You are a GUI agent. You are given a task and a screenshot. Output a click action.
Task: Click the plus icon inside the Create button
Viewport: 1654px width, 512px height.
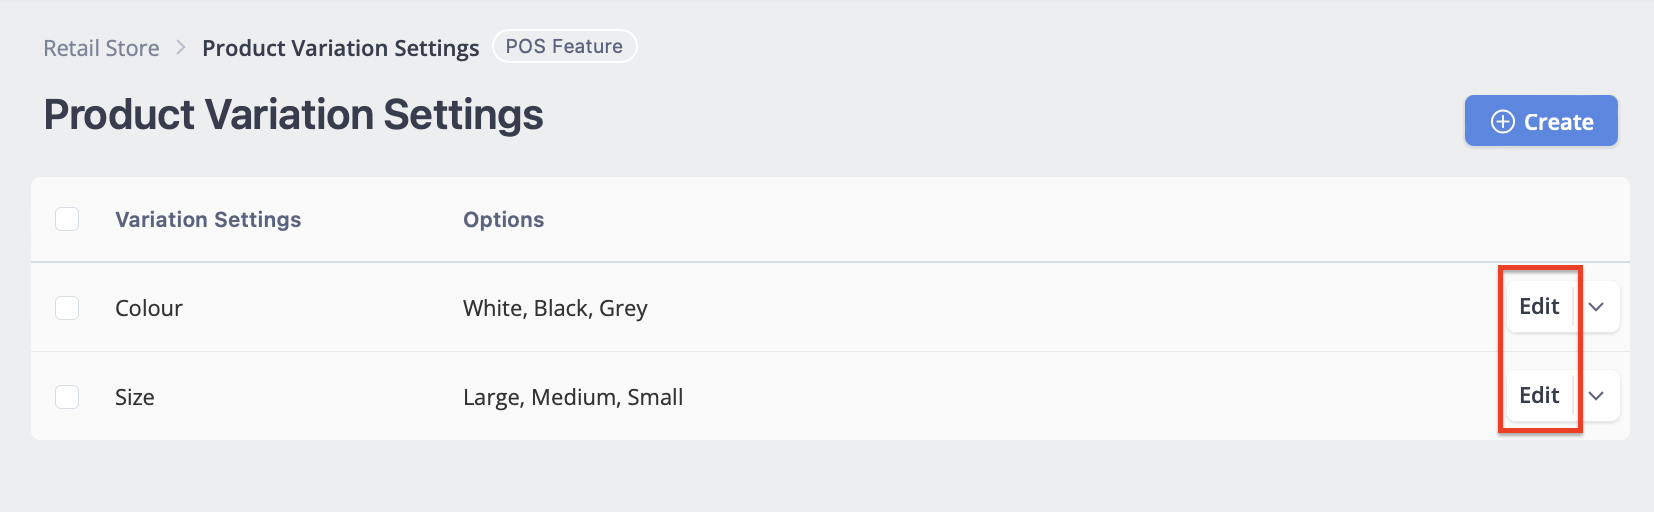tap(1502, 122)
